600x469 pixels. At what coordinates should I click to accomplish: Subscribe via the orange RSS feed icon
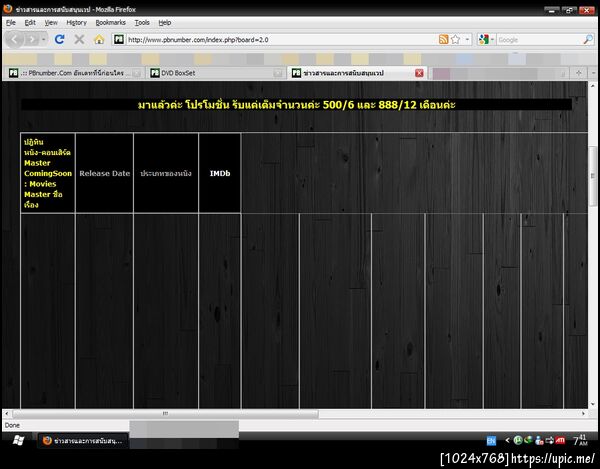443,39
